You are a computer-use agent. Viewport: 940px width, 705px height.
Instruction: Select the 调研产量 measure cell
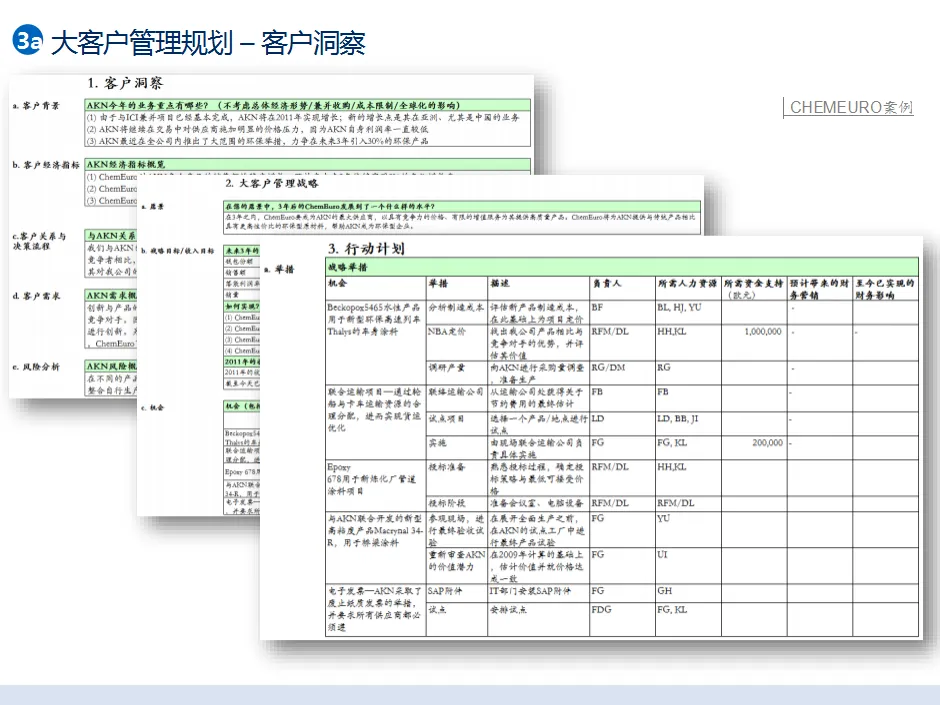pos(457,372)
